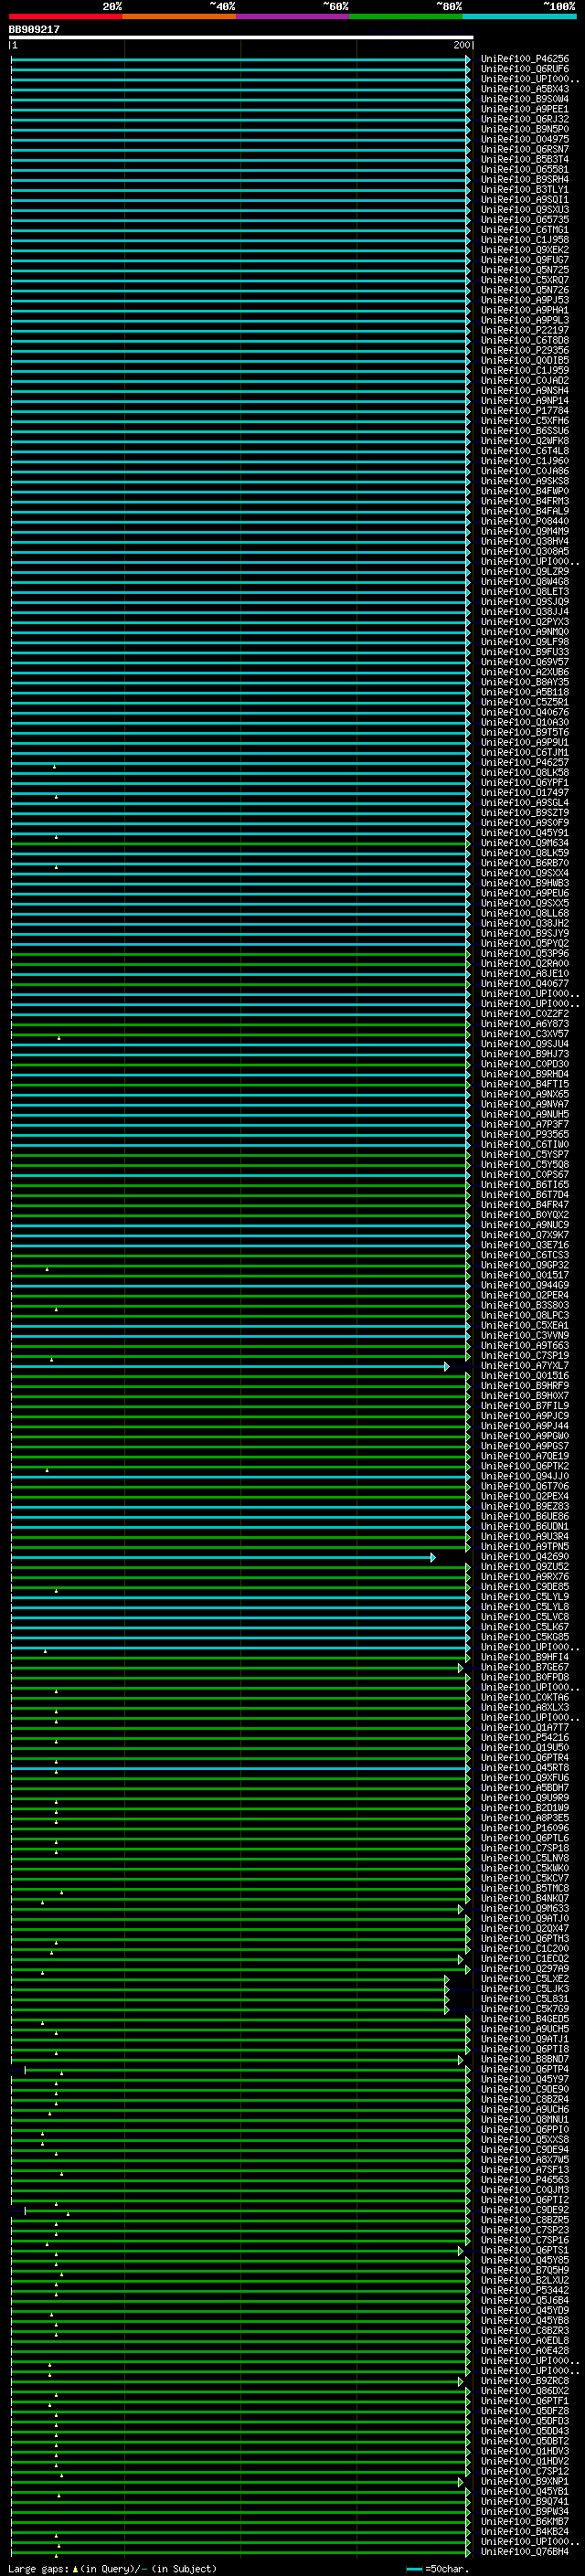Open the UniRef100_Q76BM4 hit label
Viewport: 585px width, 2576px height.
[x=524, y=2552]
